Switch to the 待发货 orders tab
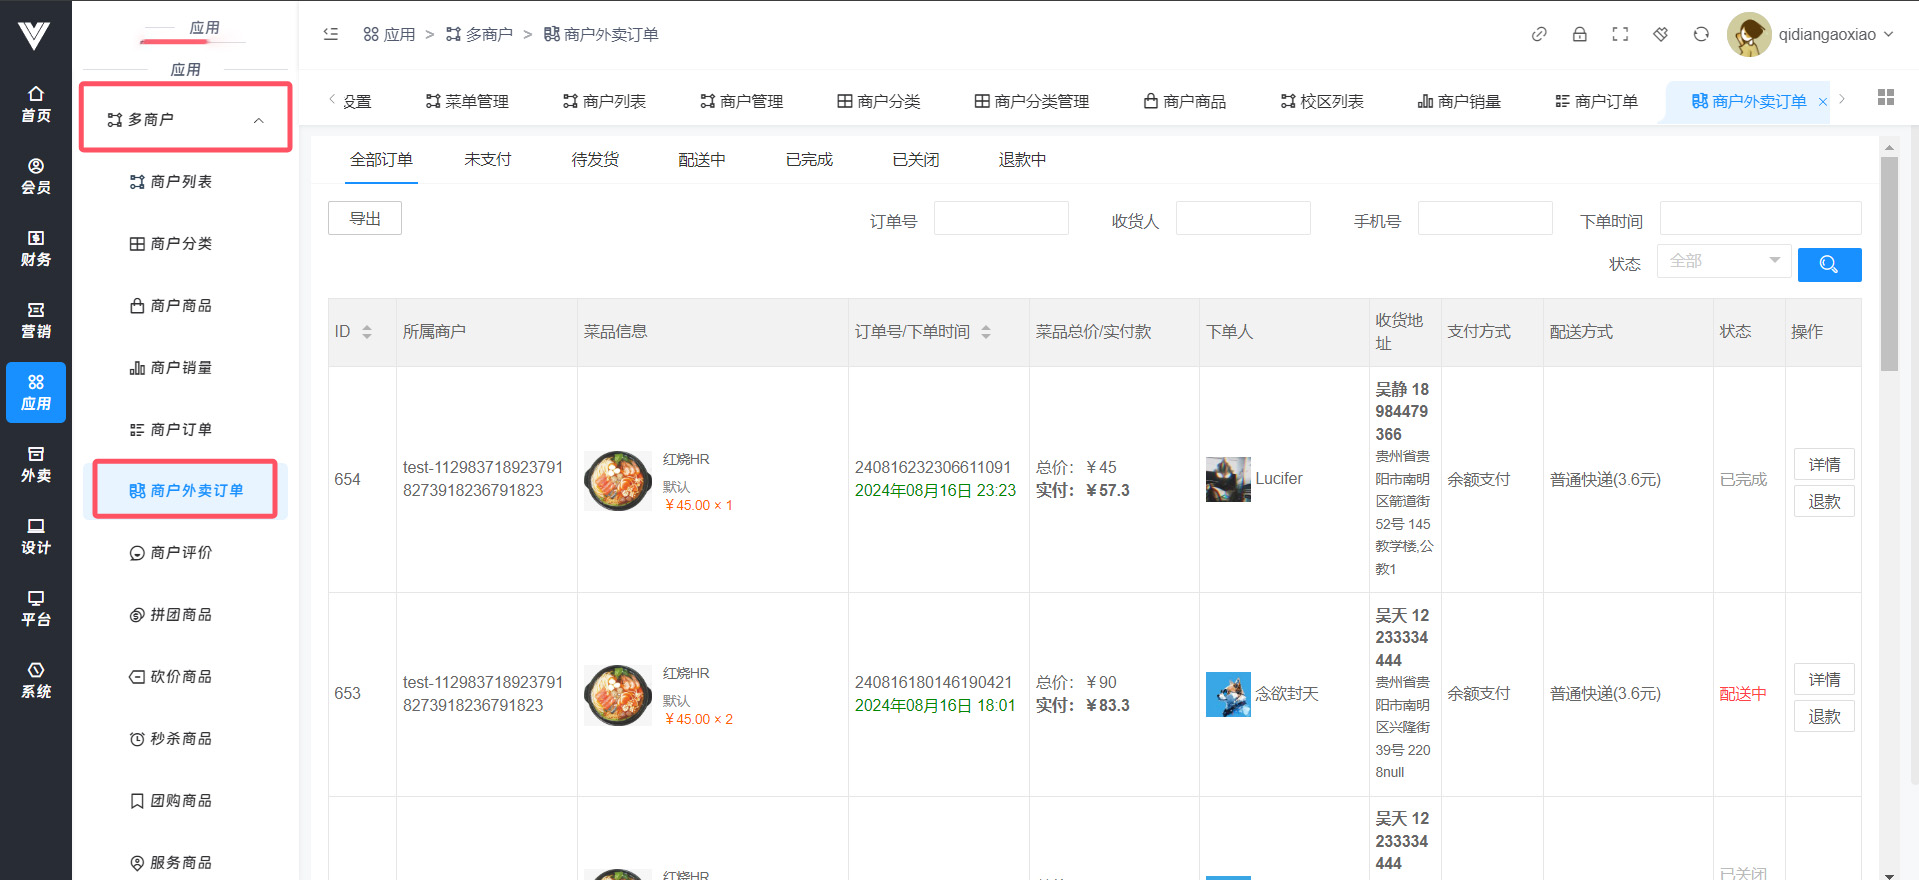 (x=594, y=160)
